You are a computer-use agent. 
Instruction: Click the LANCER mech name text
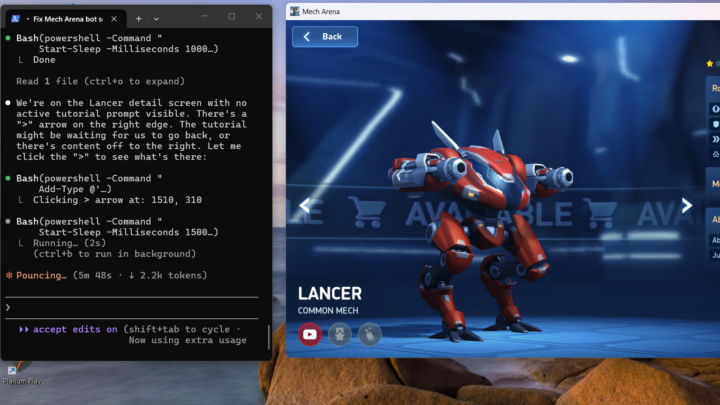coord(330,293)
